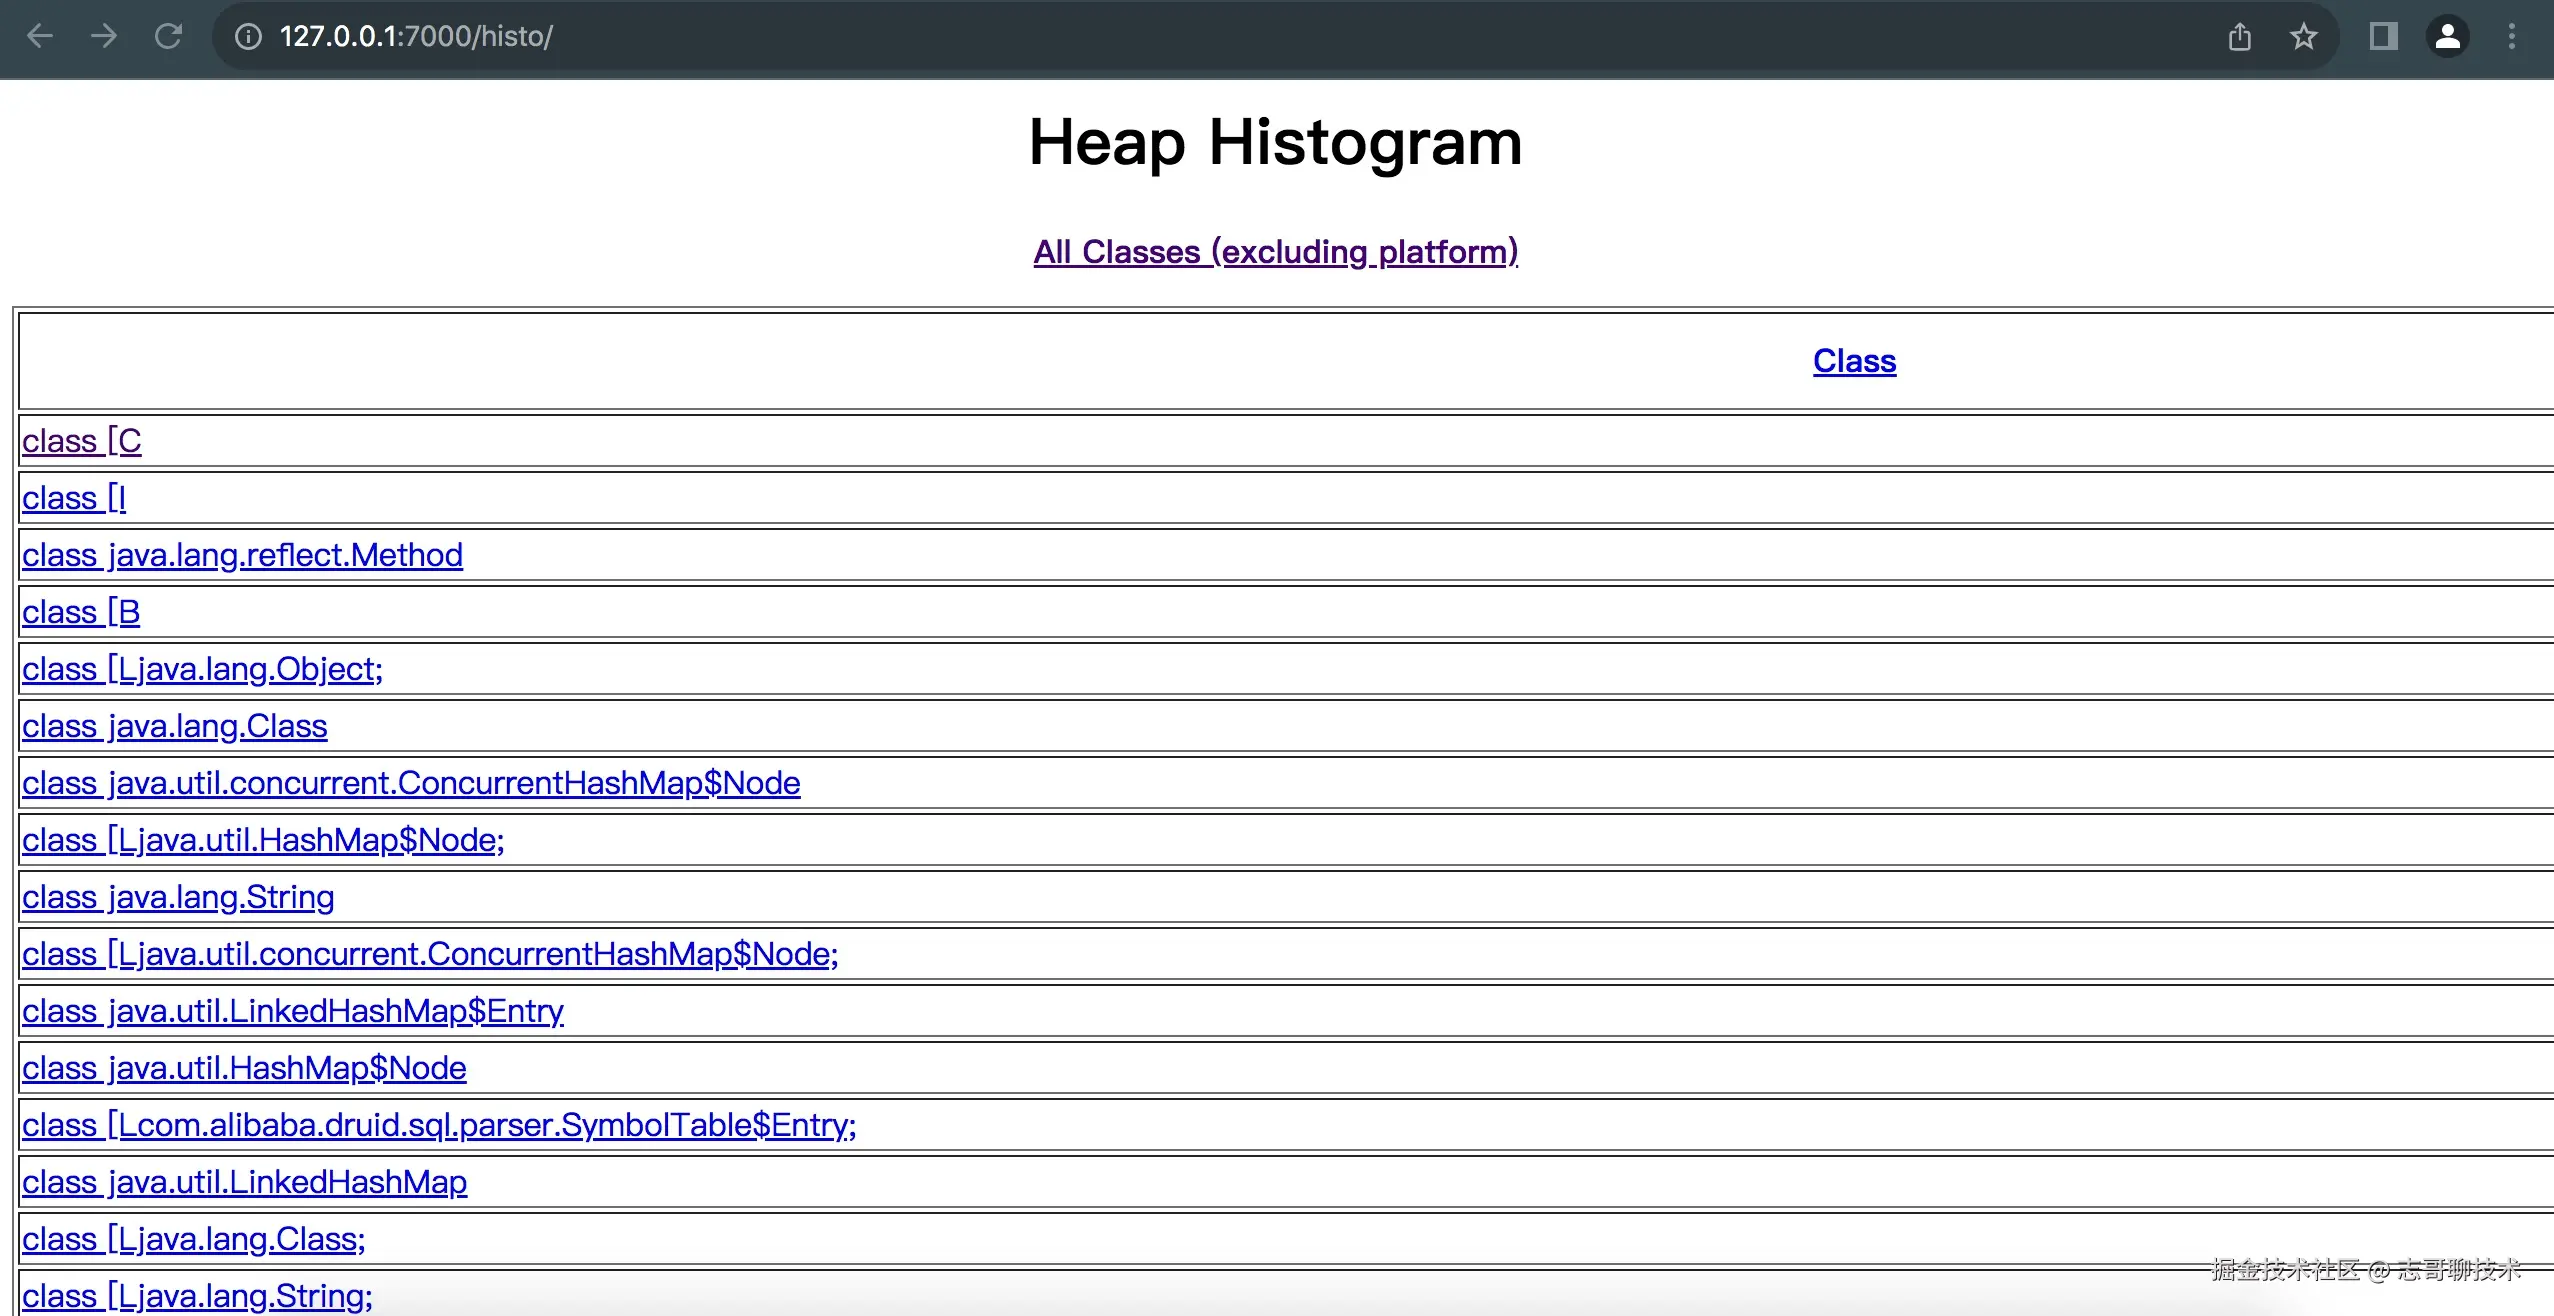Image resolution: width=2554 pixels, height=1316 pixels.
Task: Toggle the browser side panel
Action: [2383, 37]
